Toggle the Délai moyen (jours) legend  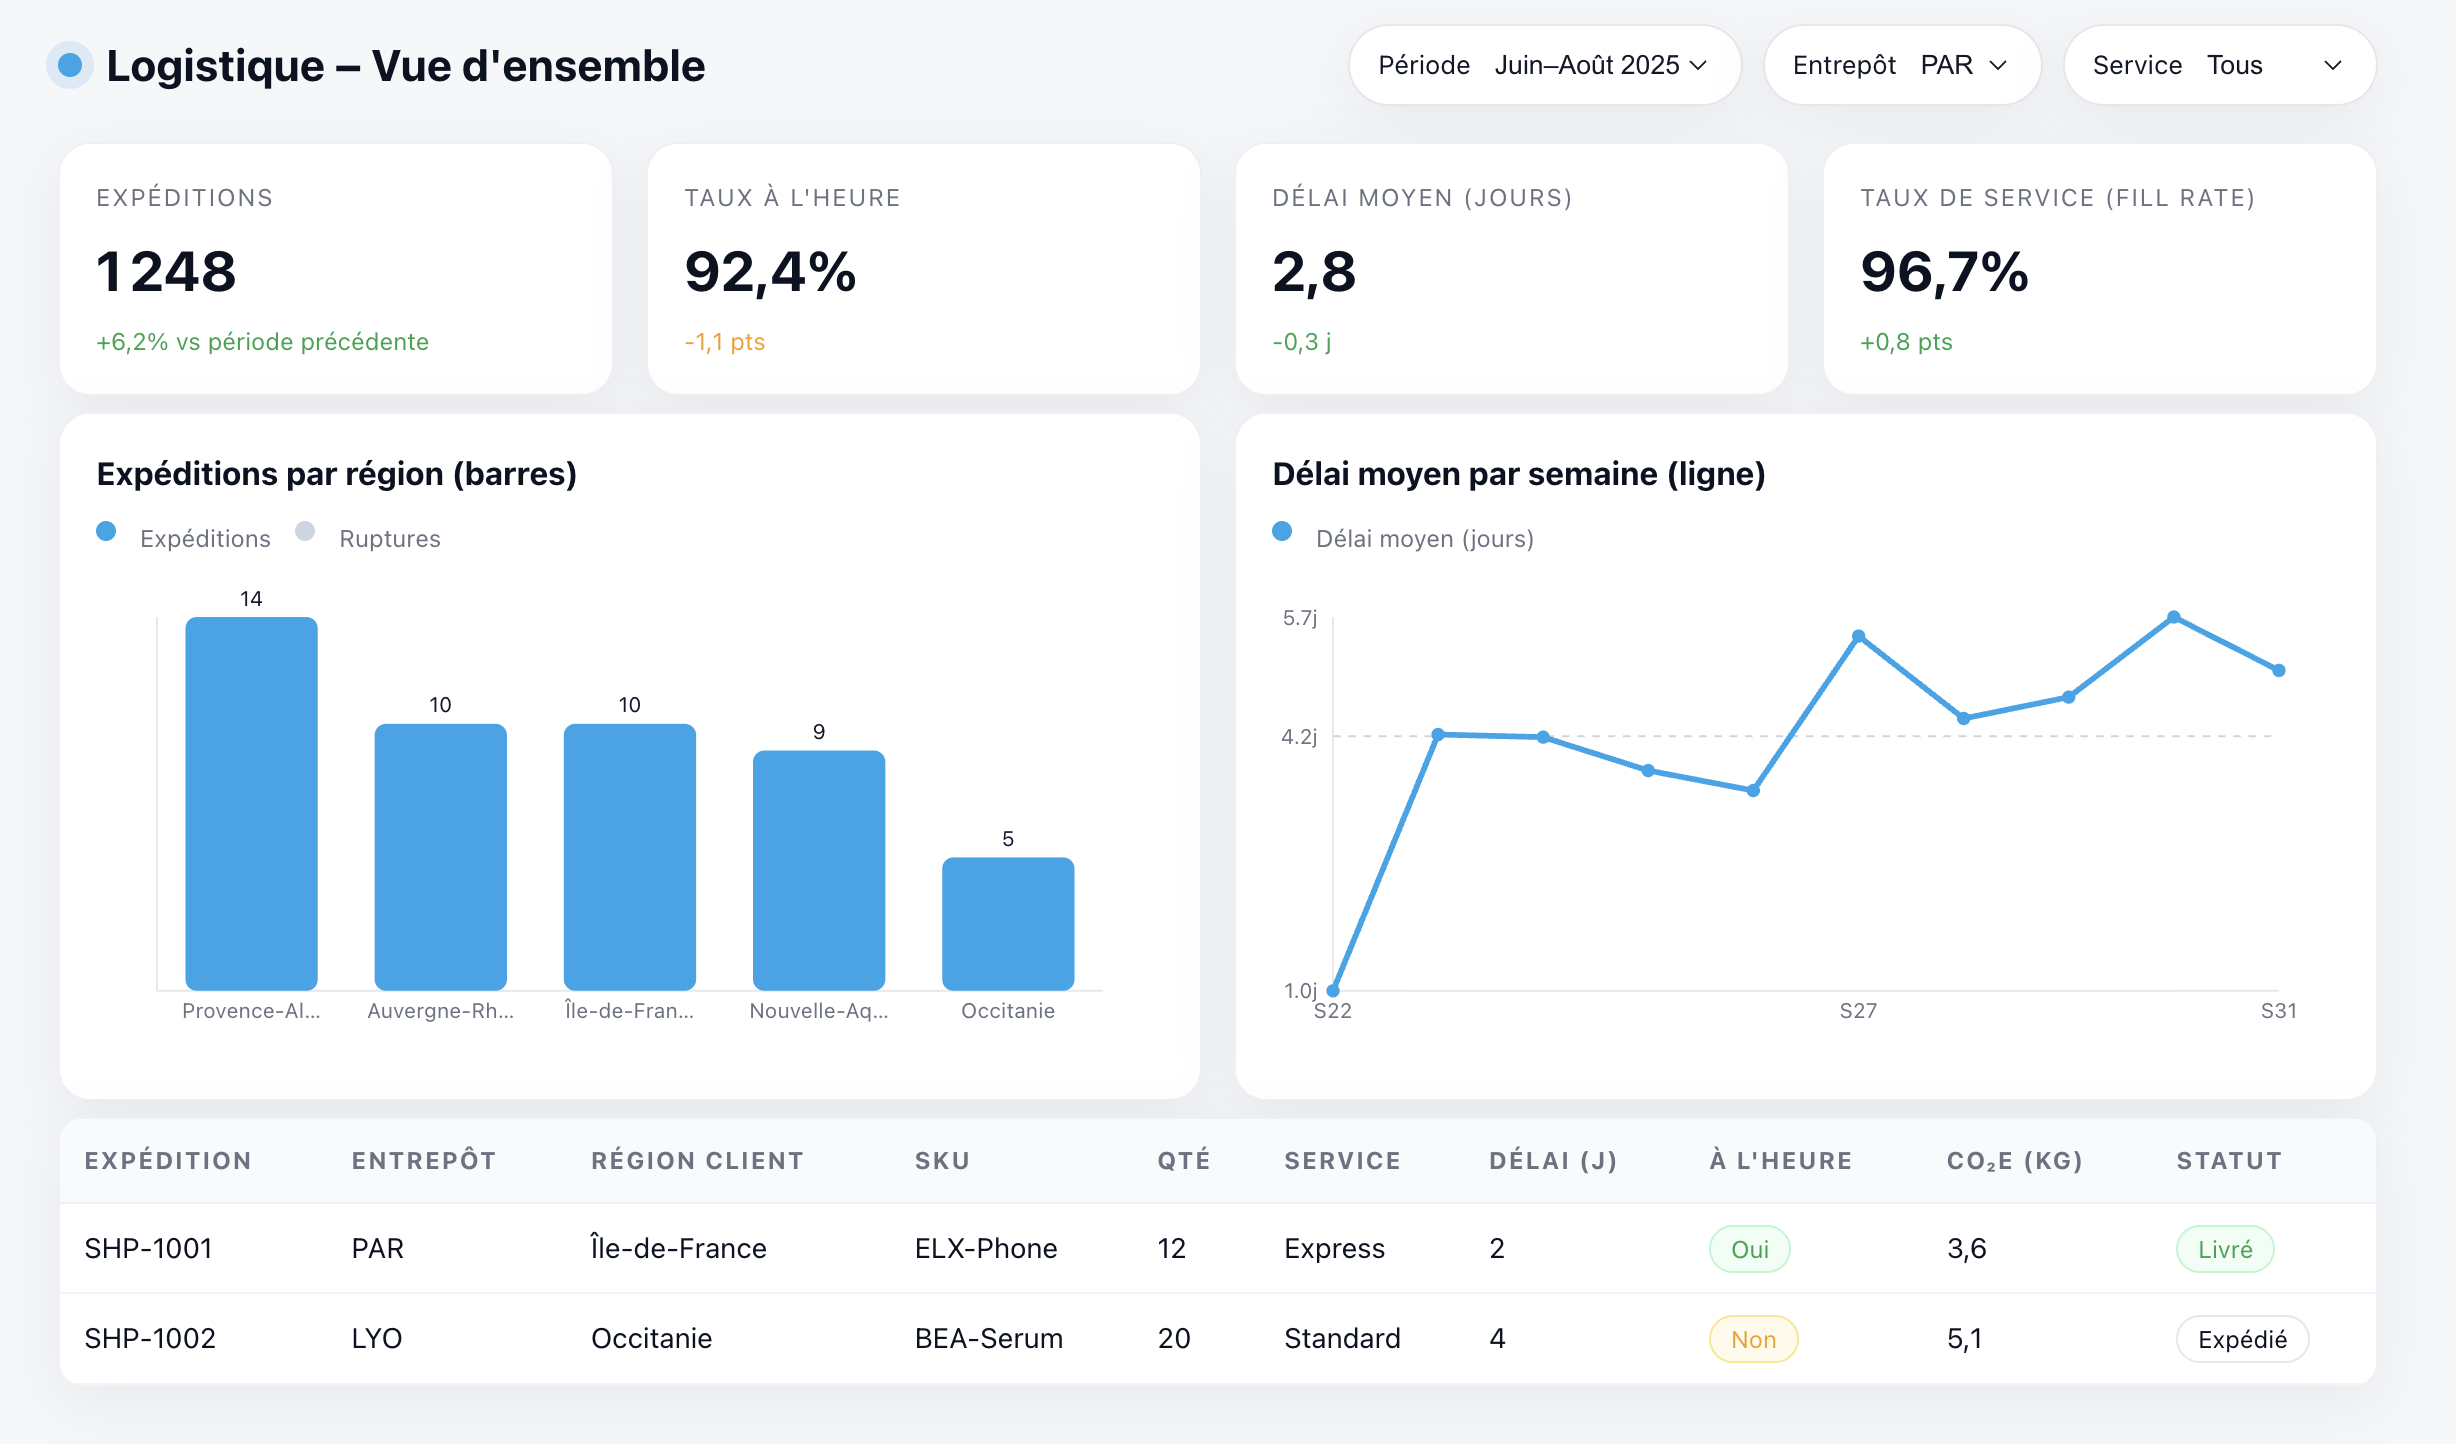click(x=1424, y=539)
